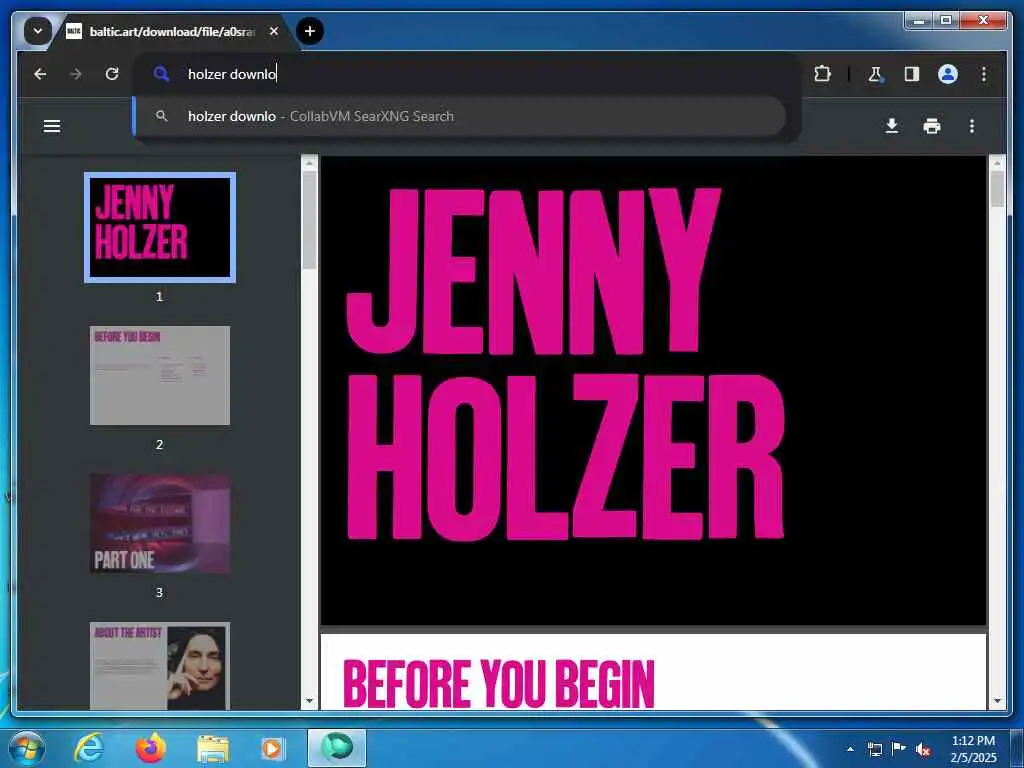Open a new tab with plus button

pyautogui.click(x=310, y=31)
